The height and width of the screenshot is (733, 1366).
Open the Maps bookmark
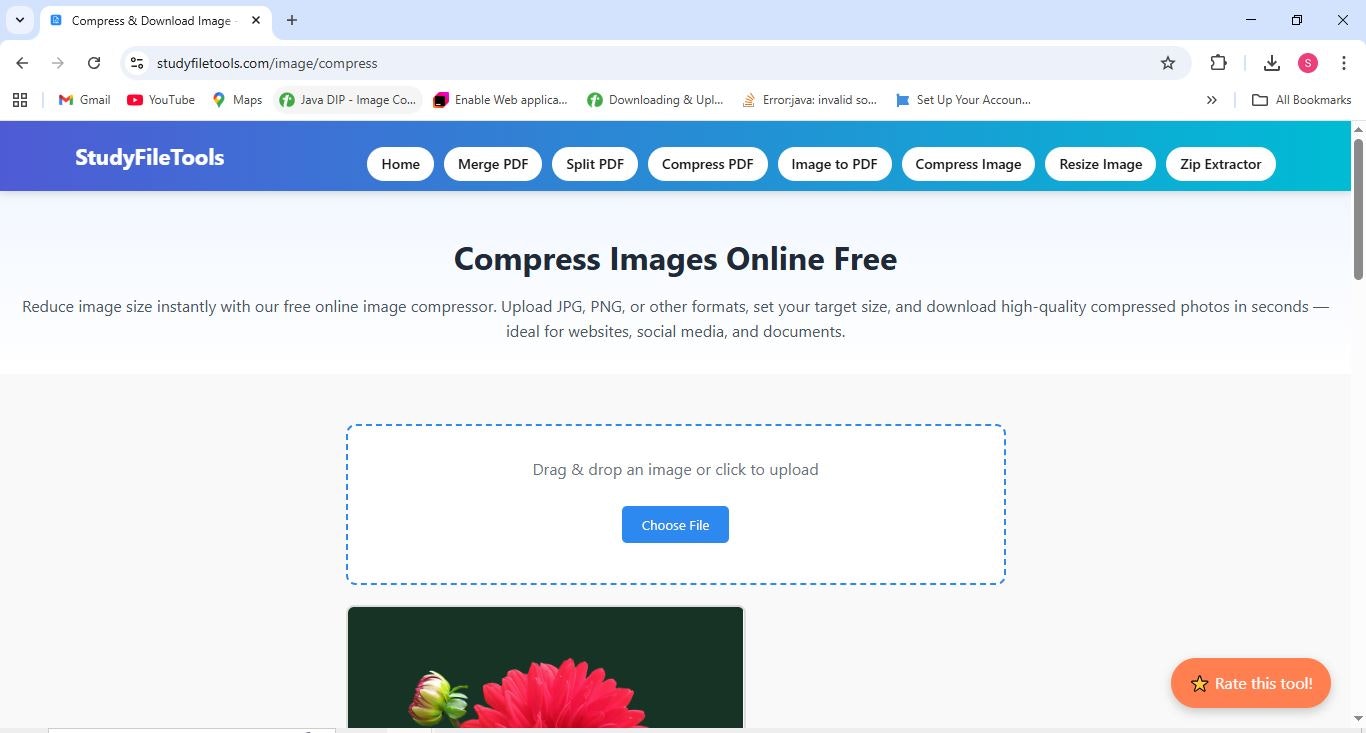236,99
